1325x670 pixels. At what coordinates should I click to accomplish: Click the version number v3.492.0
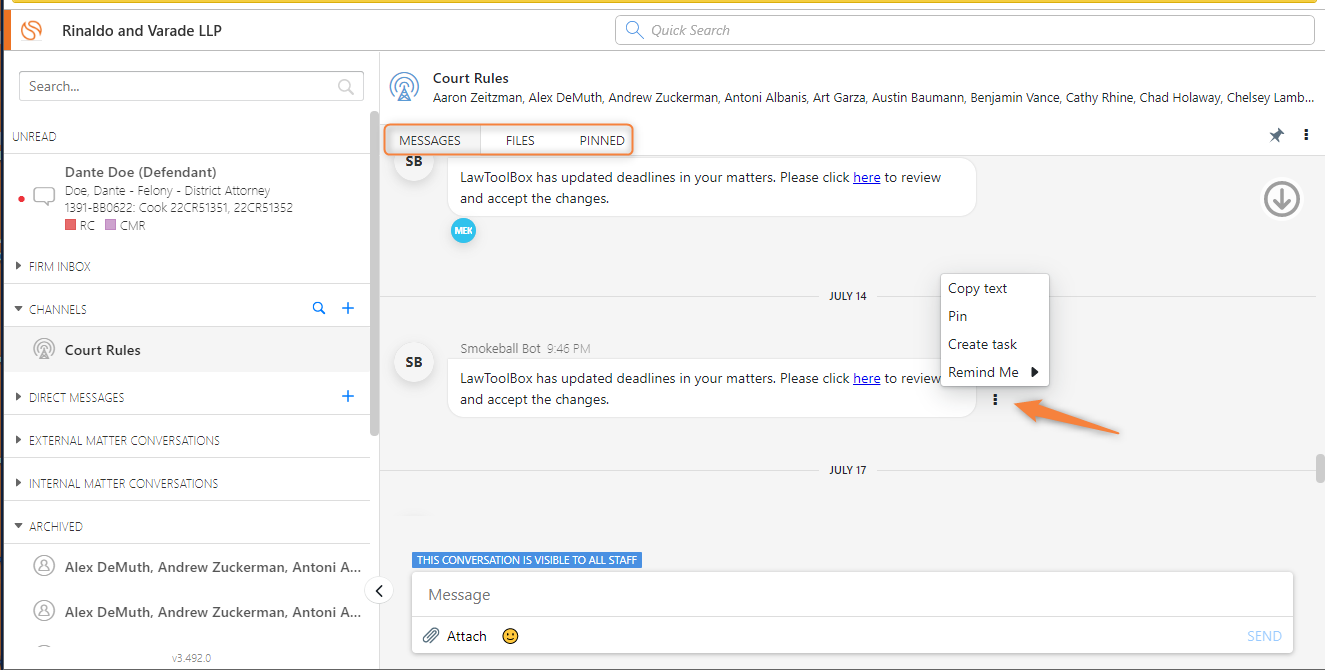191,658
